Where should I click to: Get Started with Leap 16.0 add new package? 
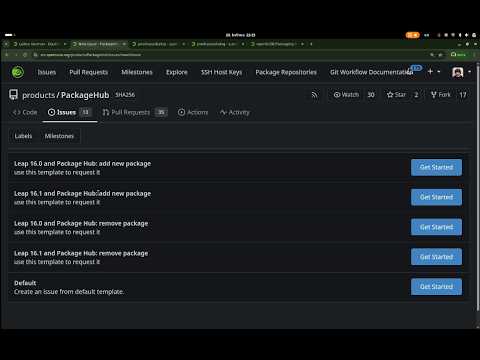click(x=436, y=167)
